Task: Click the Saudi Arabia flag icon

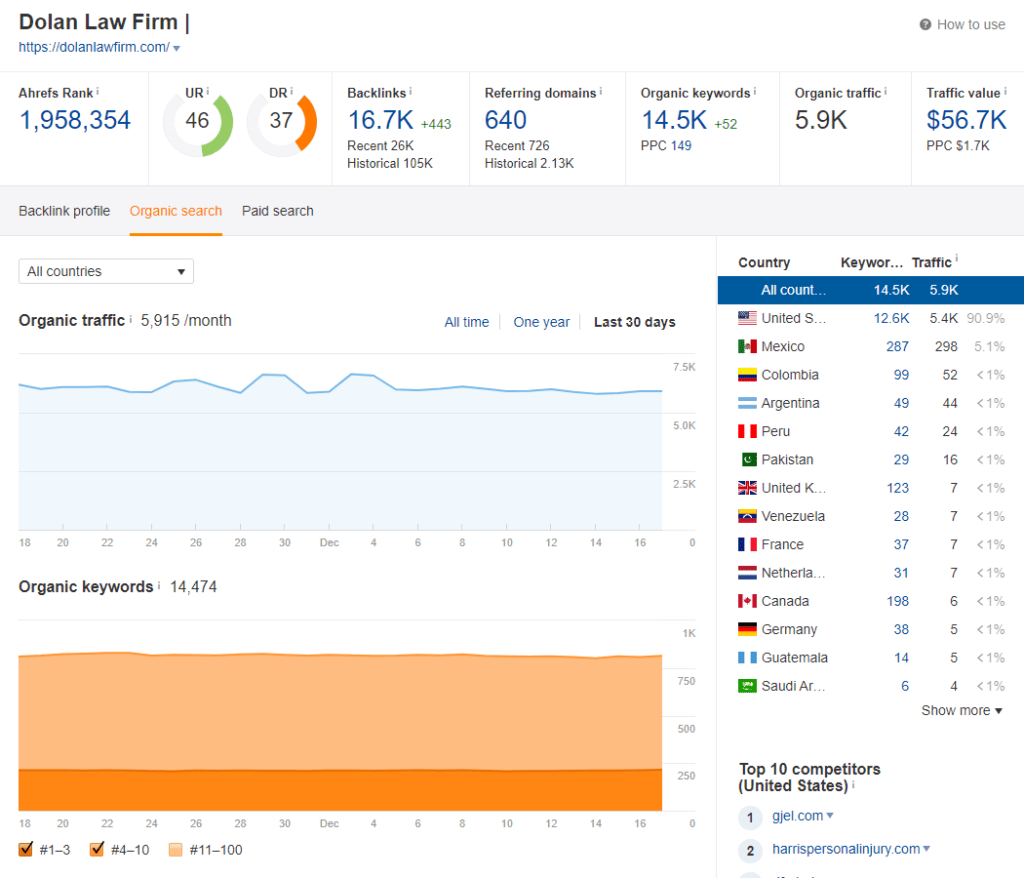Action: click(x=747, y=686)
